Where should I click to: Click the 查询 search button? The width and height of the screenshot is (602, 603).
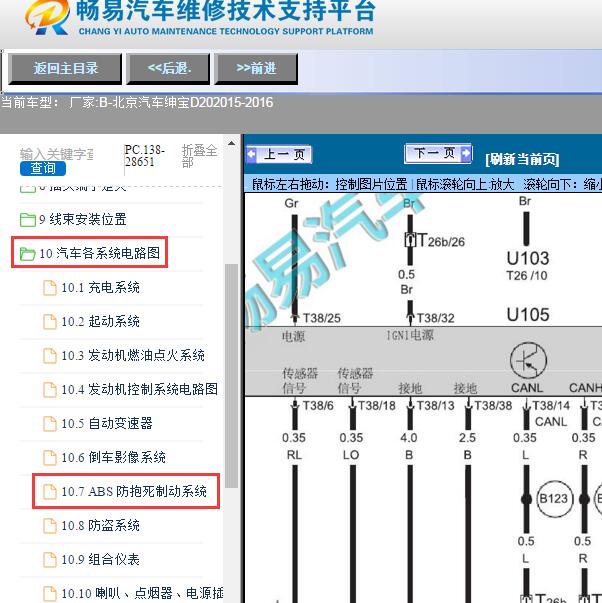click(x=43, y=168)
